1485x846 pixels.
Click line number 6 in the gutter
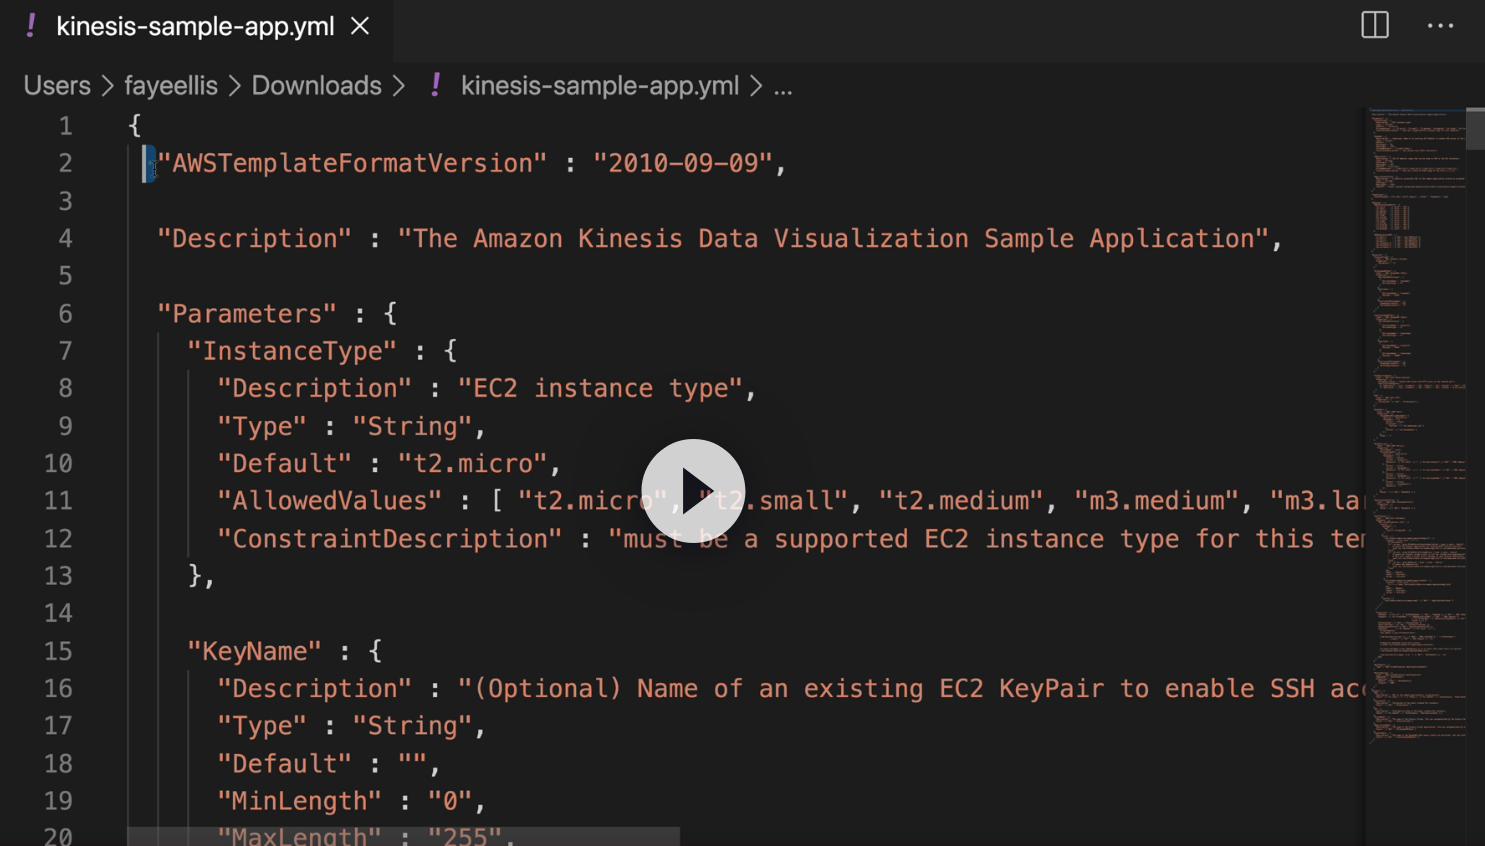click(65, 314)
